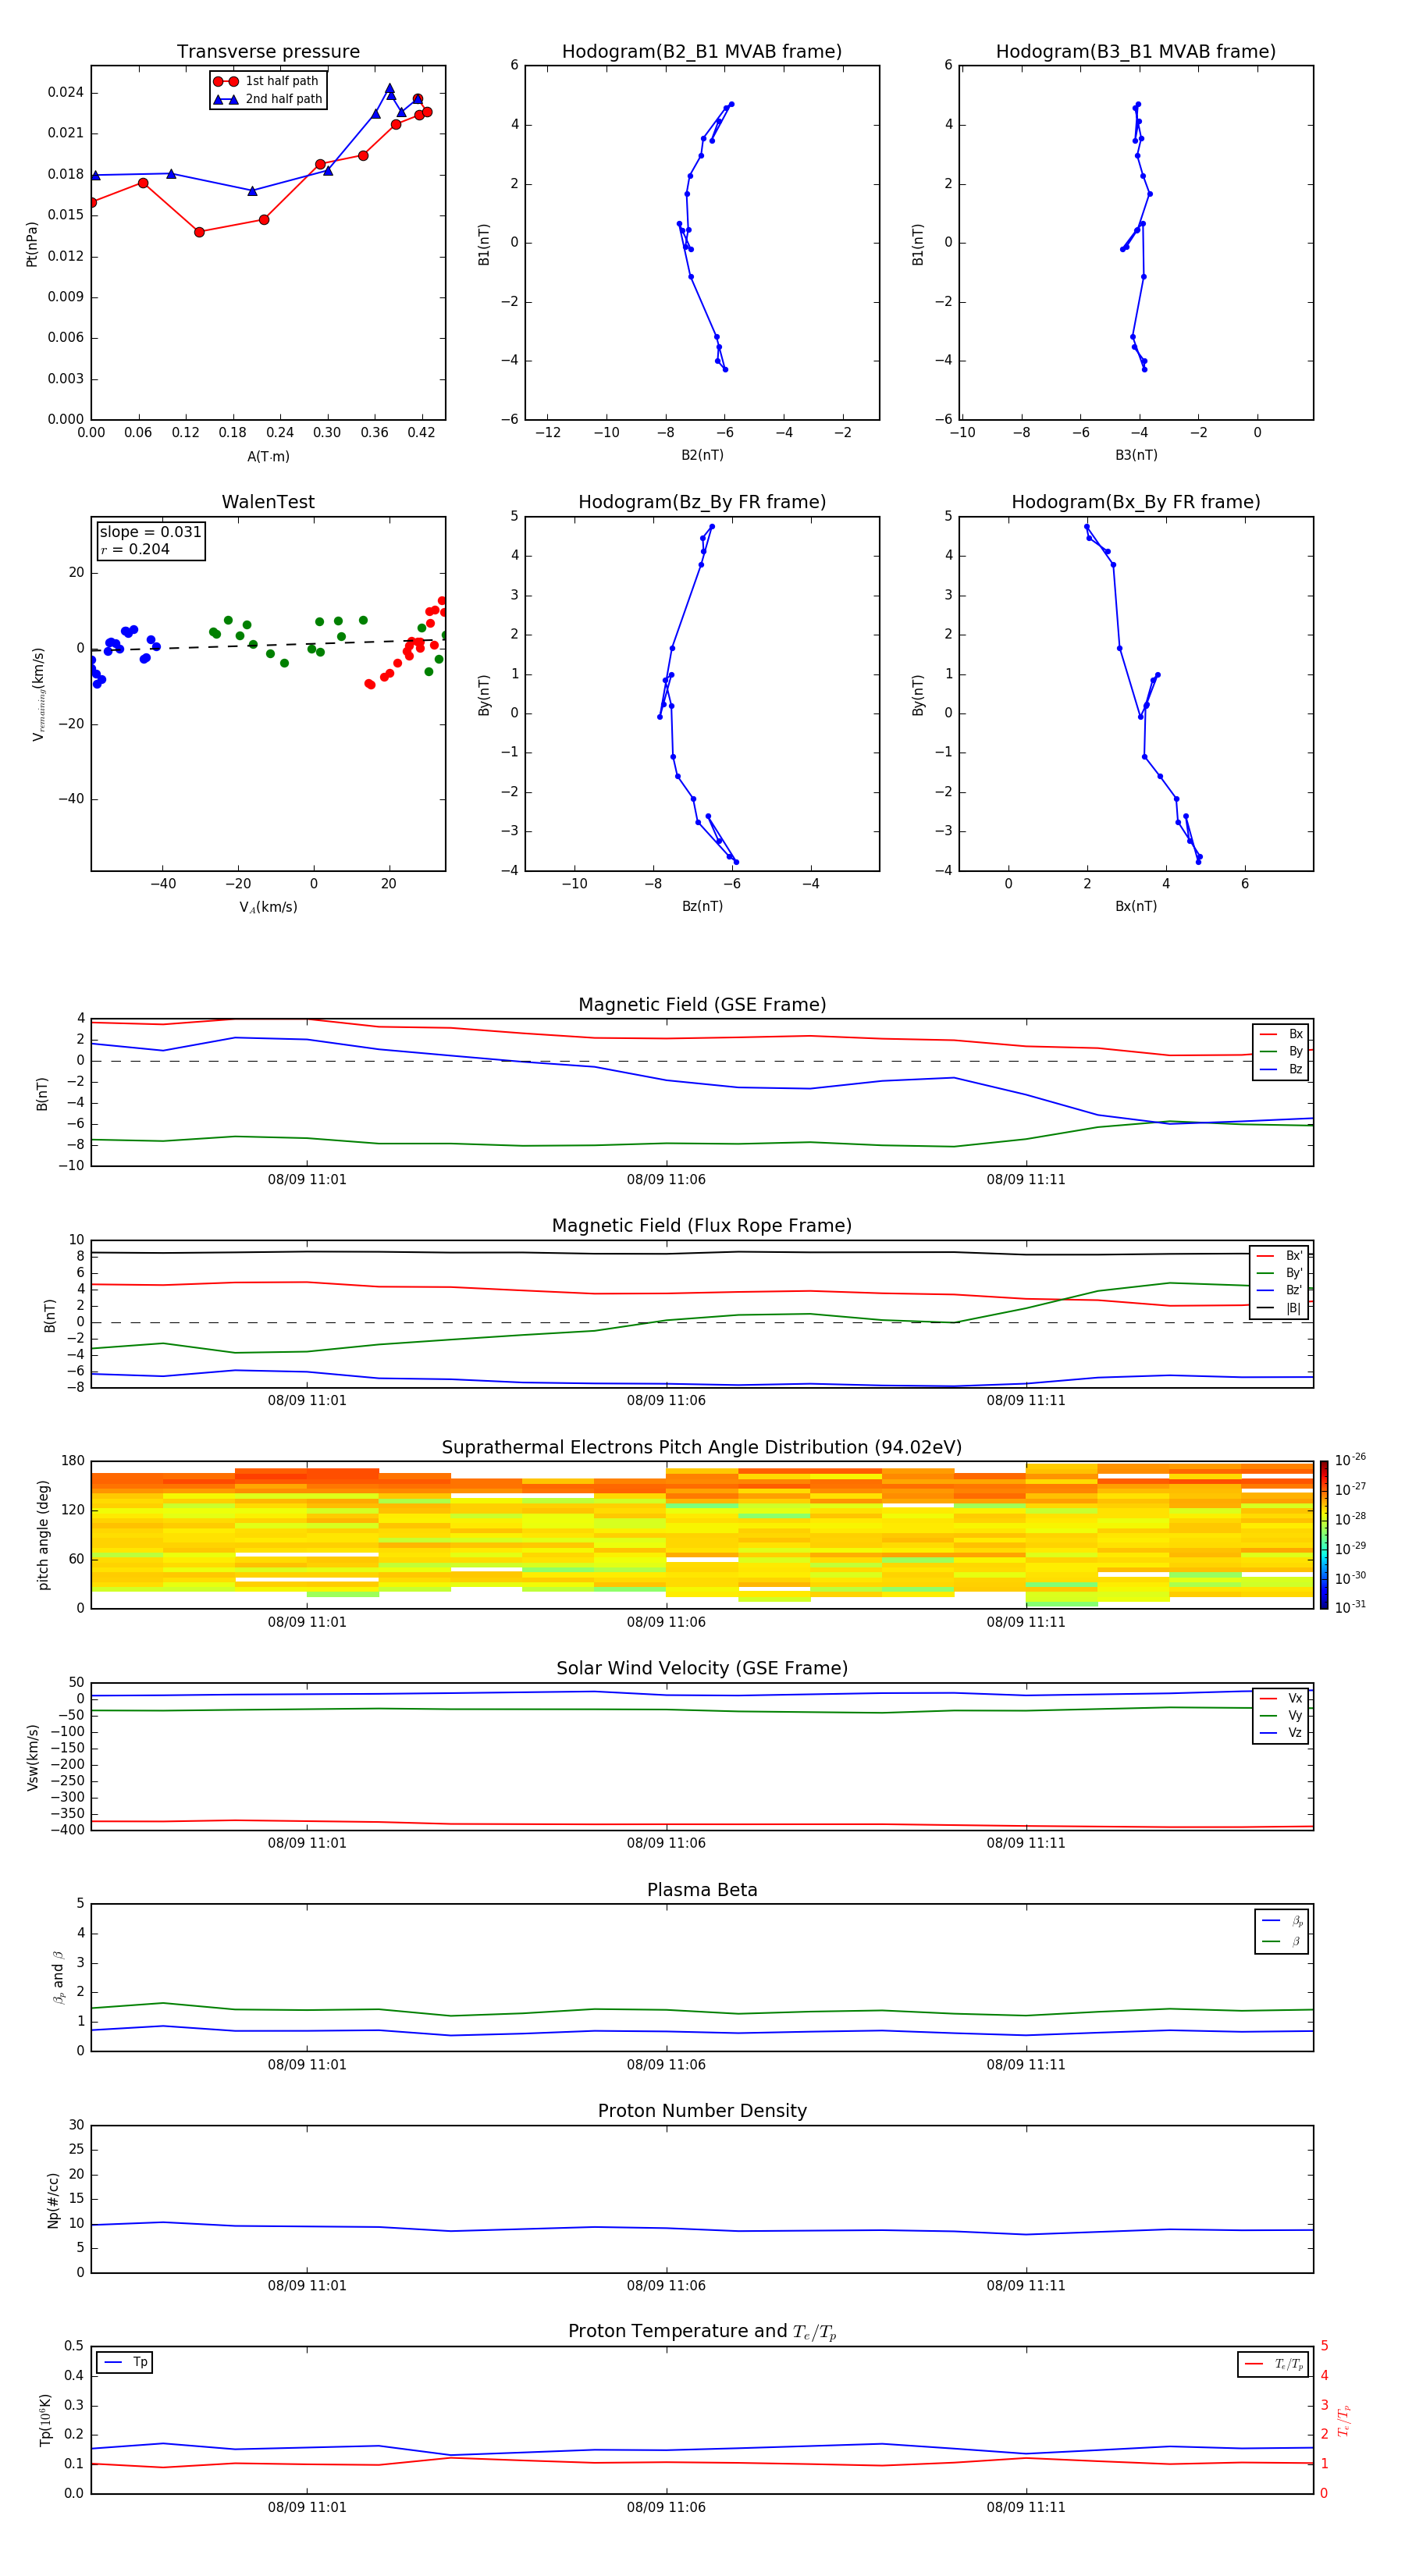
Task: Click the 'Proton Number Density' title
Action: [702, 2111]
